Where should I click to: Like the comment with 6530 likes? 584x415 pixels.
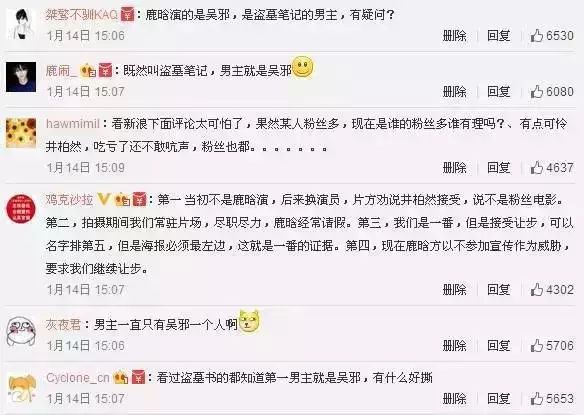pos(537,36)
